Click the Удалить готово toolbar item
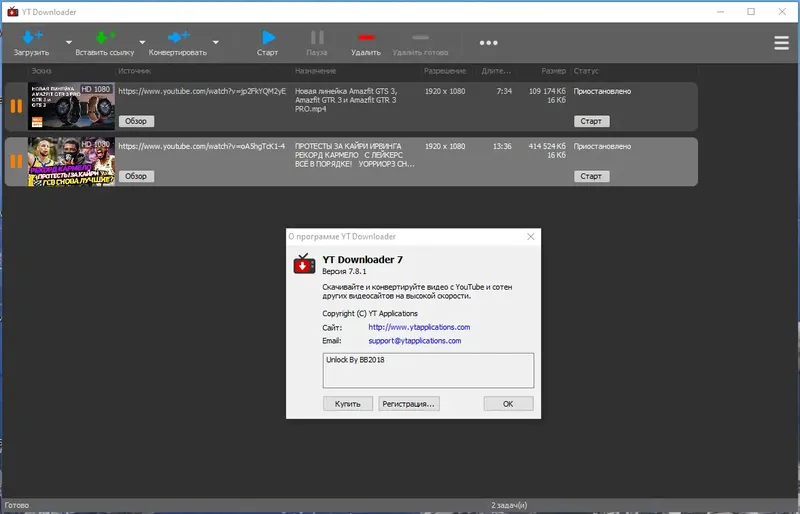 [x=420, y=43]
